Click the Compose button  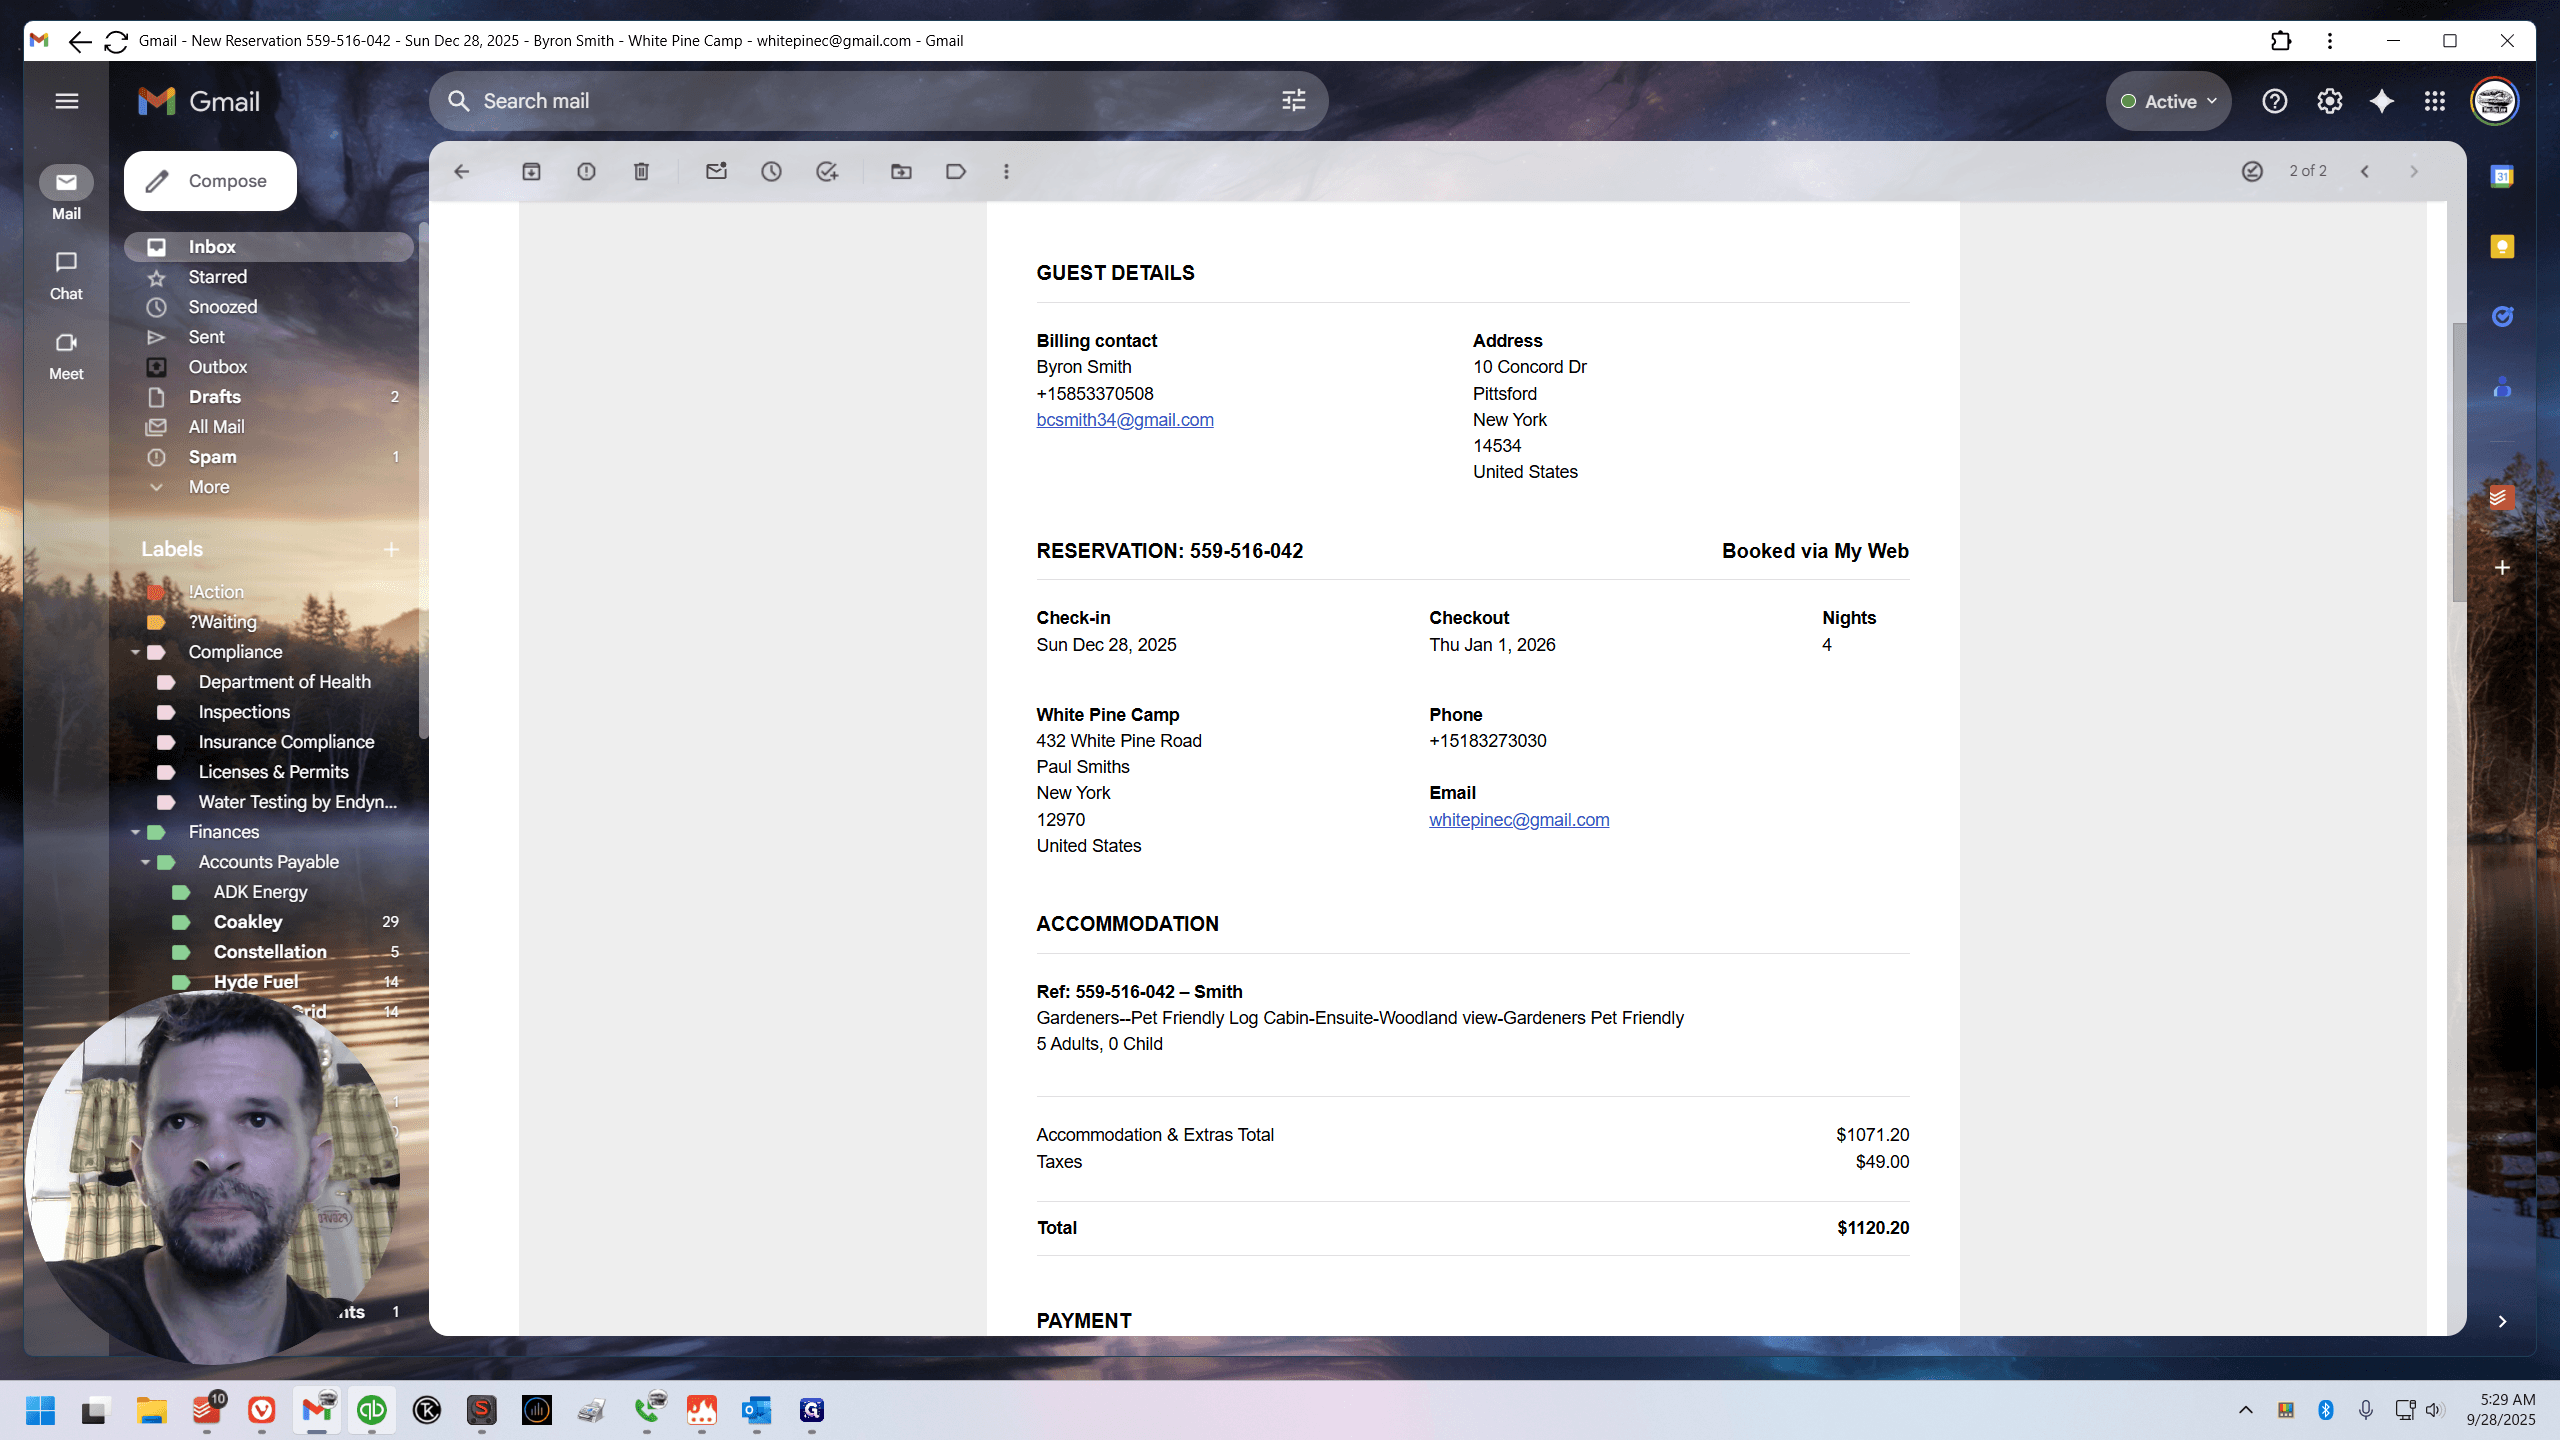[210, 181]
